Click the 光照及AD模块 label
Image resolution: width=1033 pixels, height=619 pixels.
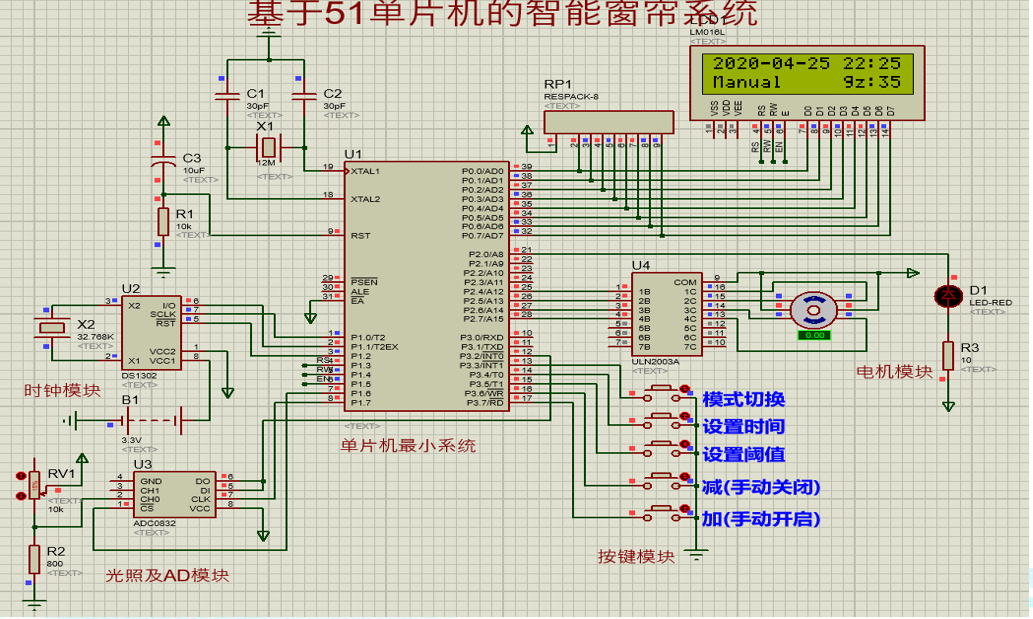(x=167, y=575)
